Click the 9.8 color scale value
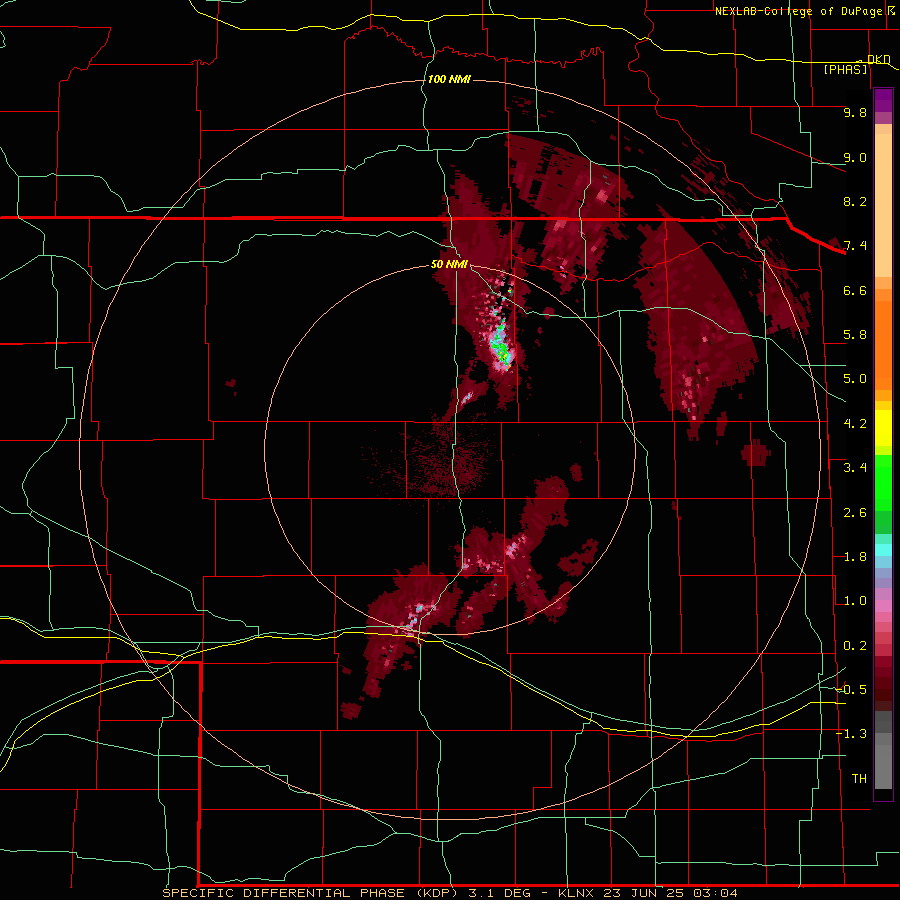900x900 pixels. pos(855,112)
